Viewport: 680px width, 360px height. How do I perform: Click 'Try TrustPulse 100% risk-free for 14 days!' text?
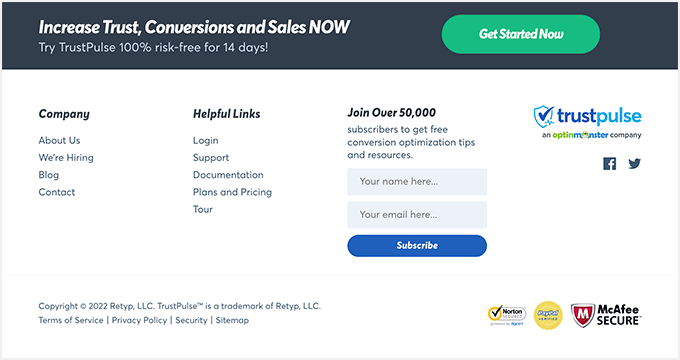pos(153,47)
